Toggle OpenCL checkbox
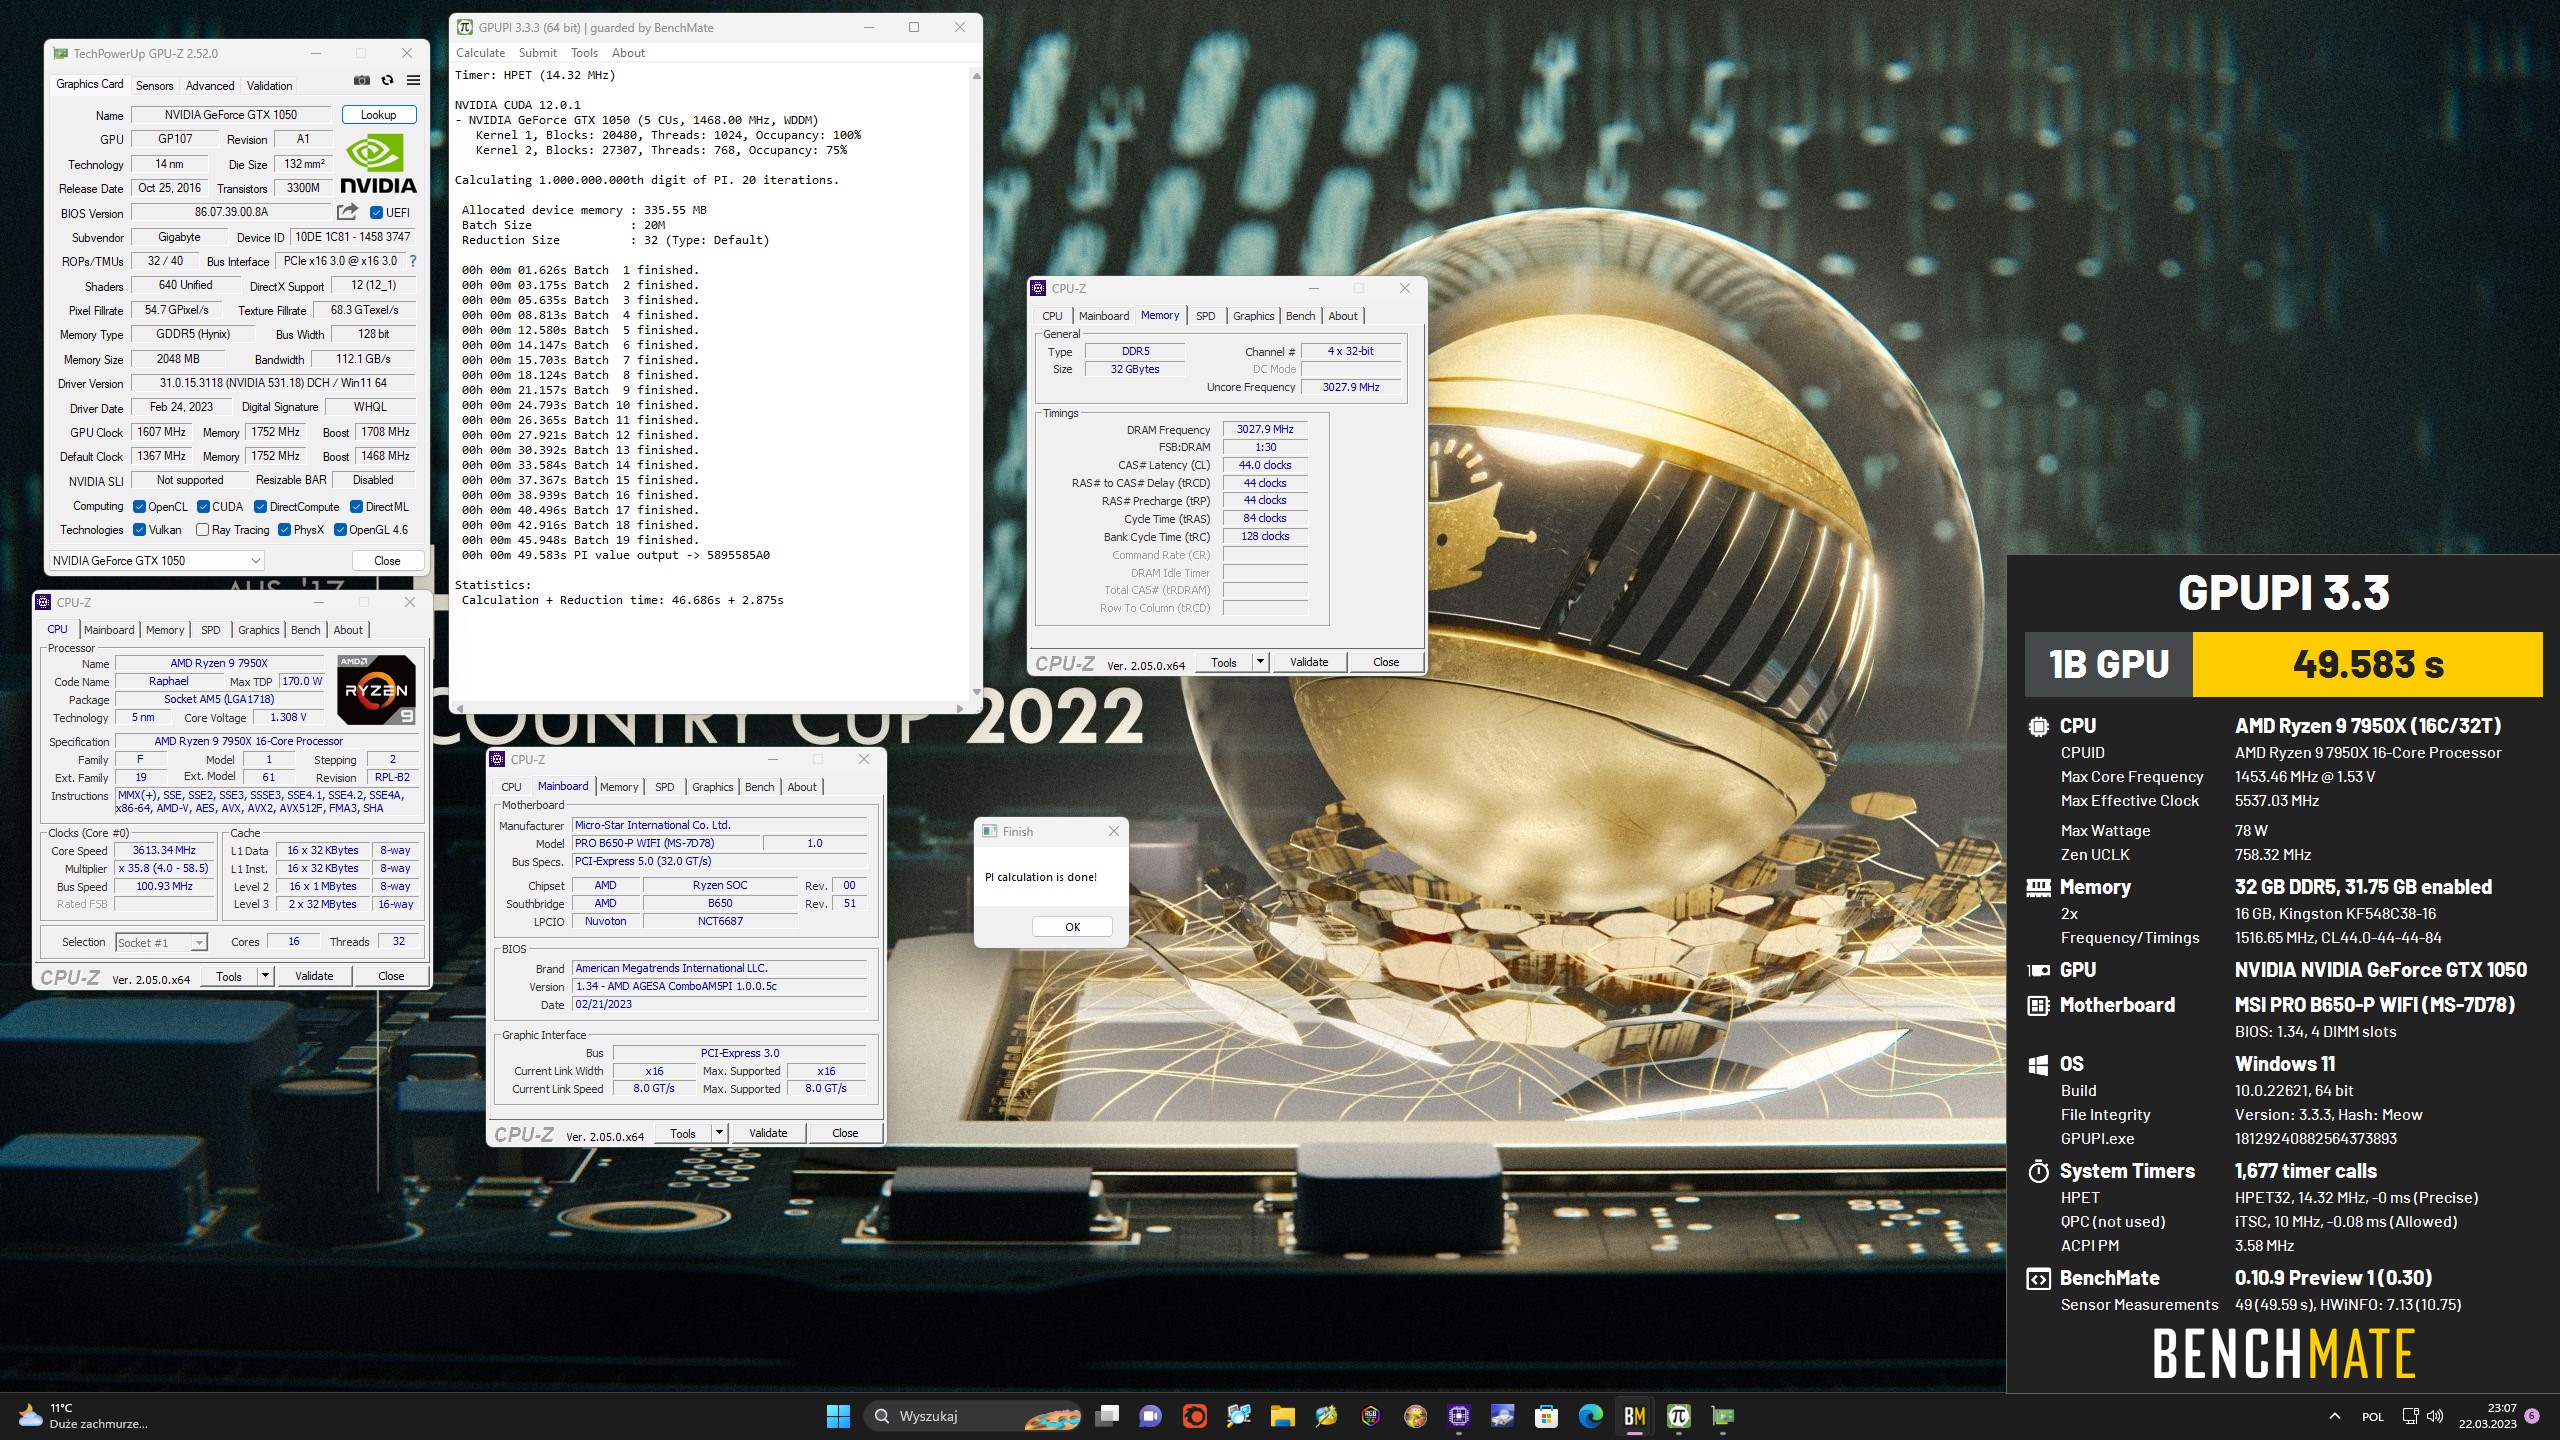2560x1440 pixels. (140, 506)
